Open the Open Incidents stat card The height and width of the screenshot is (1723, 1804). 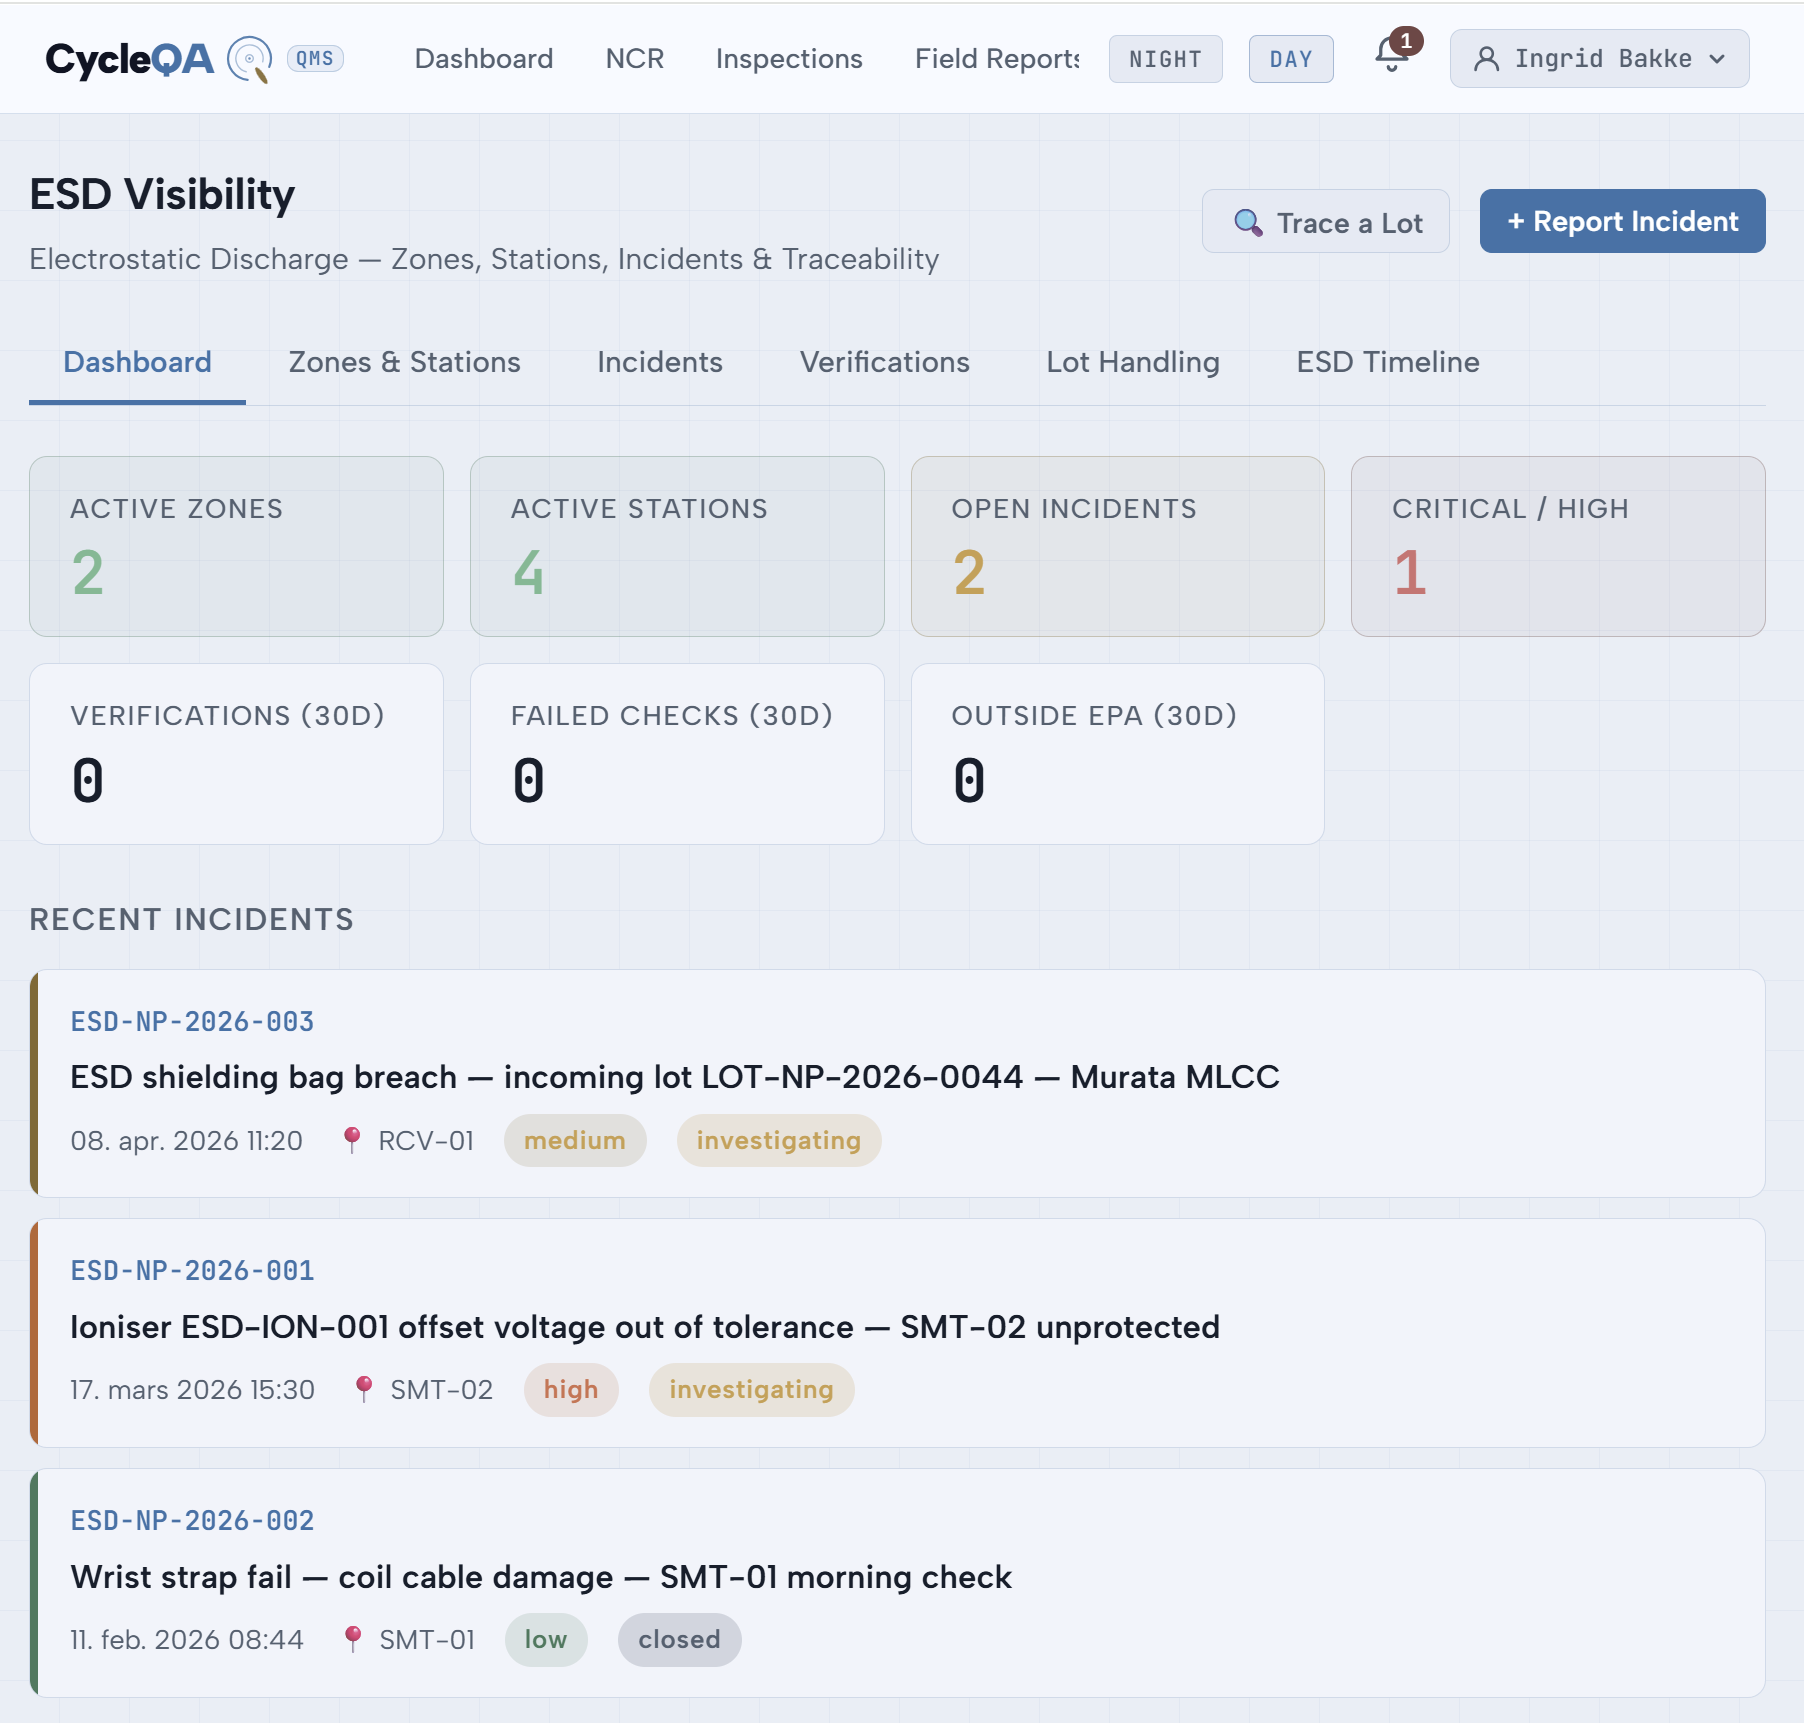click(x=1118, y=546)
